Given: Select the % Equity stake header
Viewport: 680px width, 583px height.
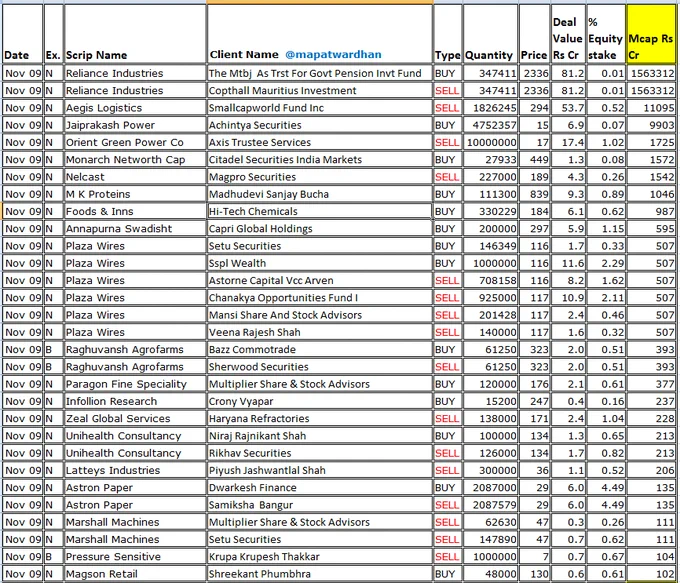Looking at the screenshot, I should [x=606, y=34].
